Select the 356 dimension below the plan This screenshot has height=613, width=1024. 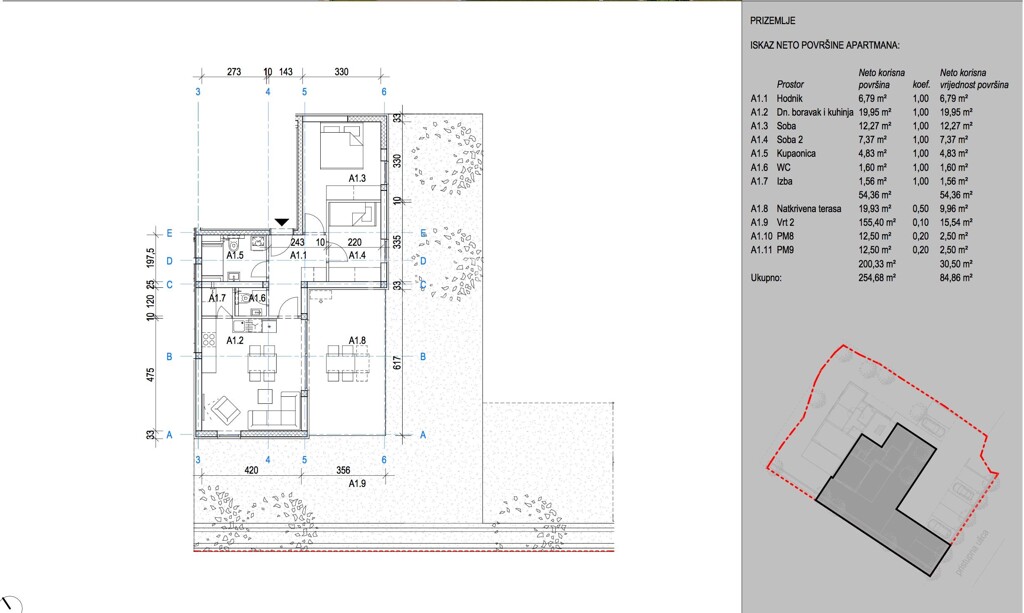(343, 470)
